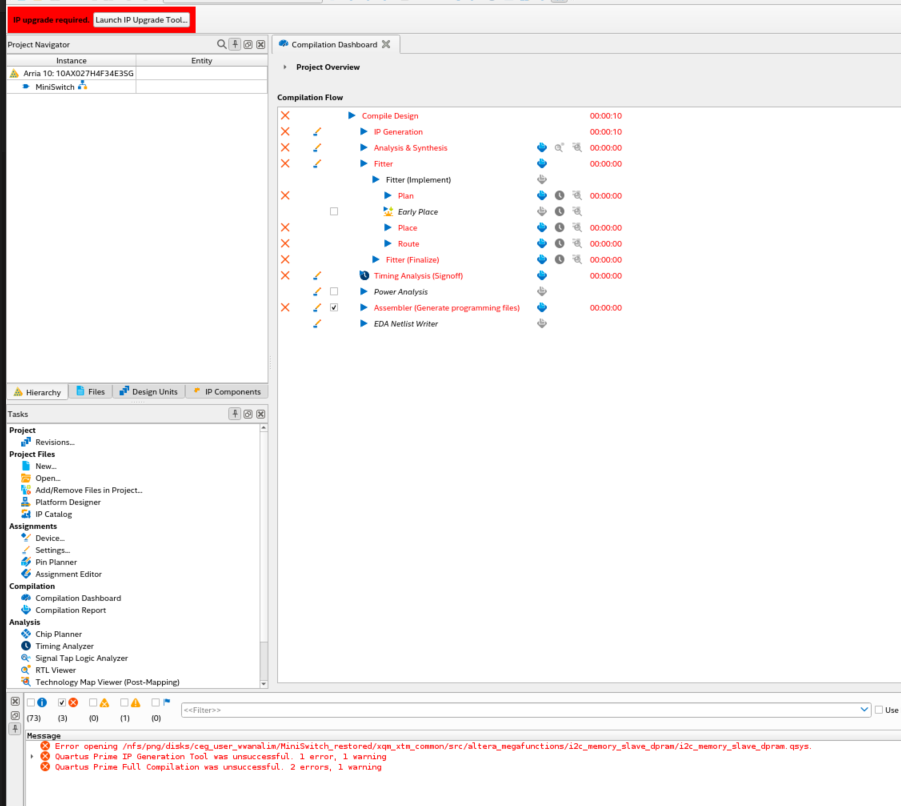
Task: Click the message Filter input field
Action: point(520,709)
